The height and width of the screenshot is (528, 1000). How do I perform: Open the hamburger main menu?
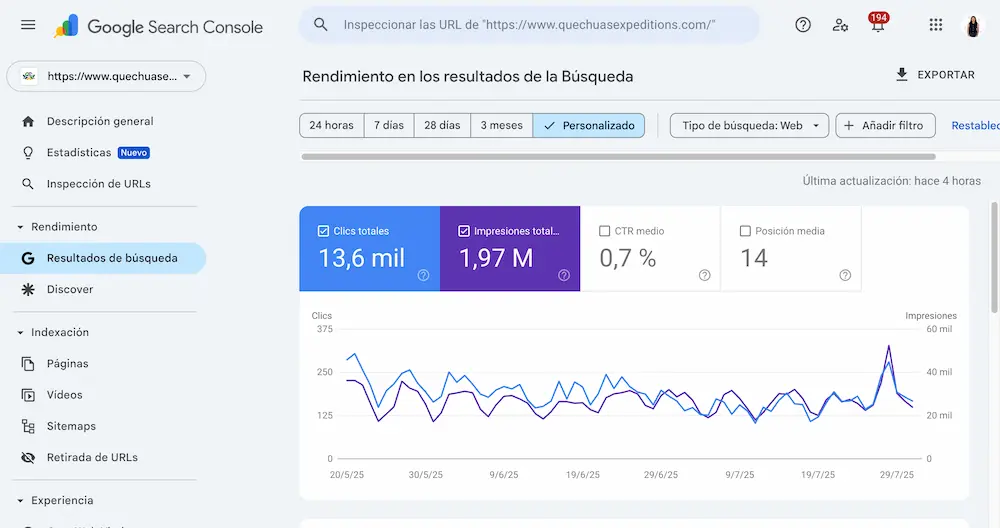(28, 25)
